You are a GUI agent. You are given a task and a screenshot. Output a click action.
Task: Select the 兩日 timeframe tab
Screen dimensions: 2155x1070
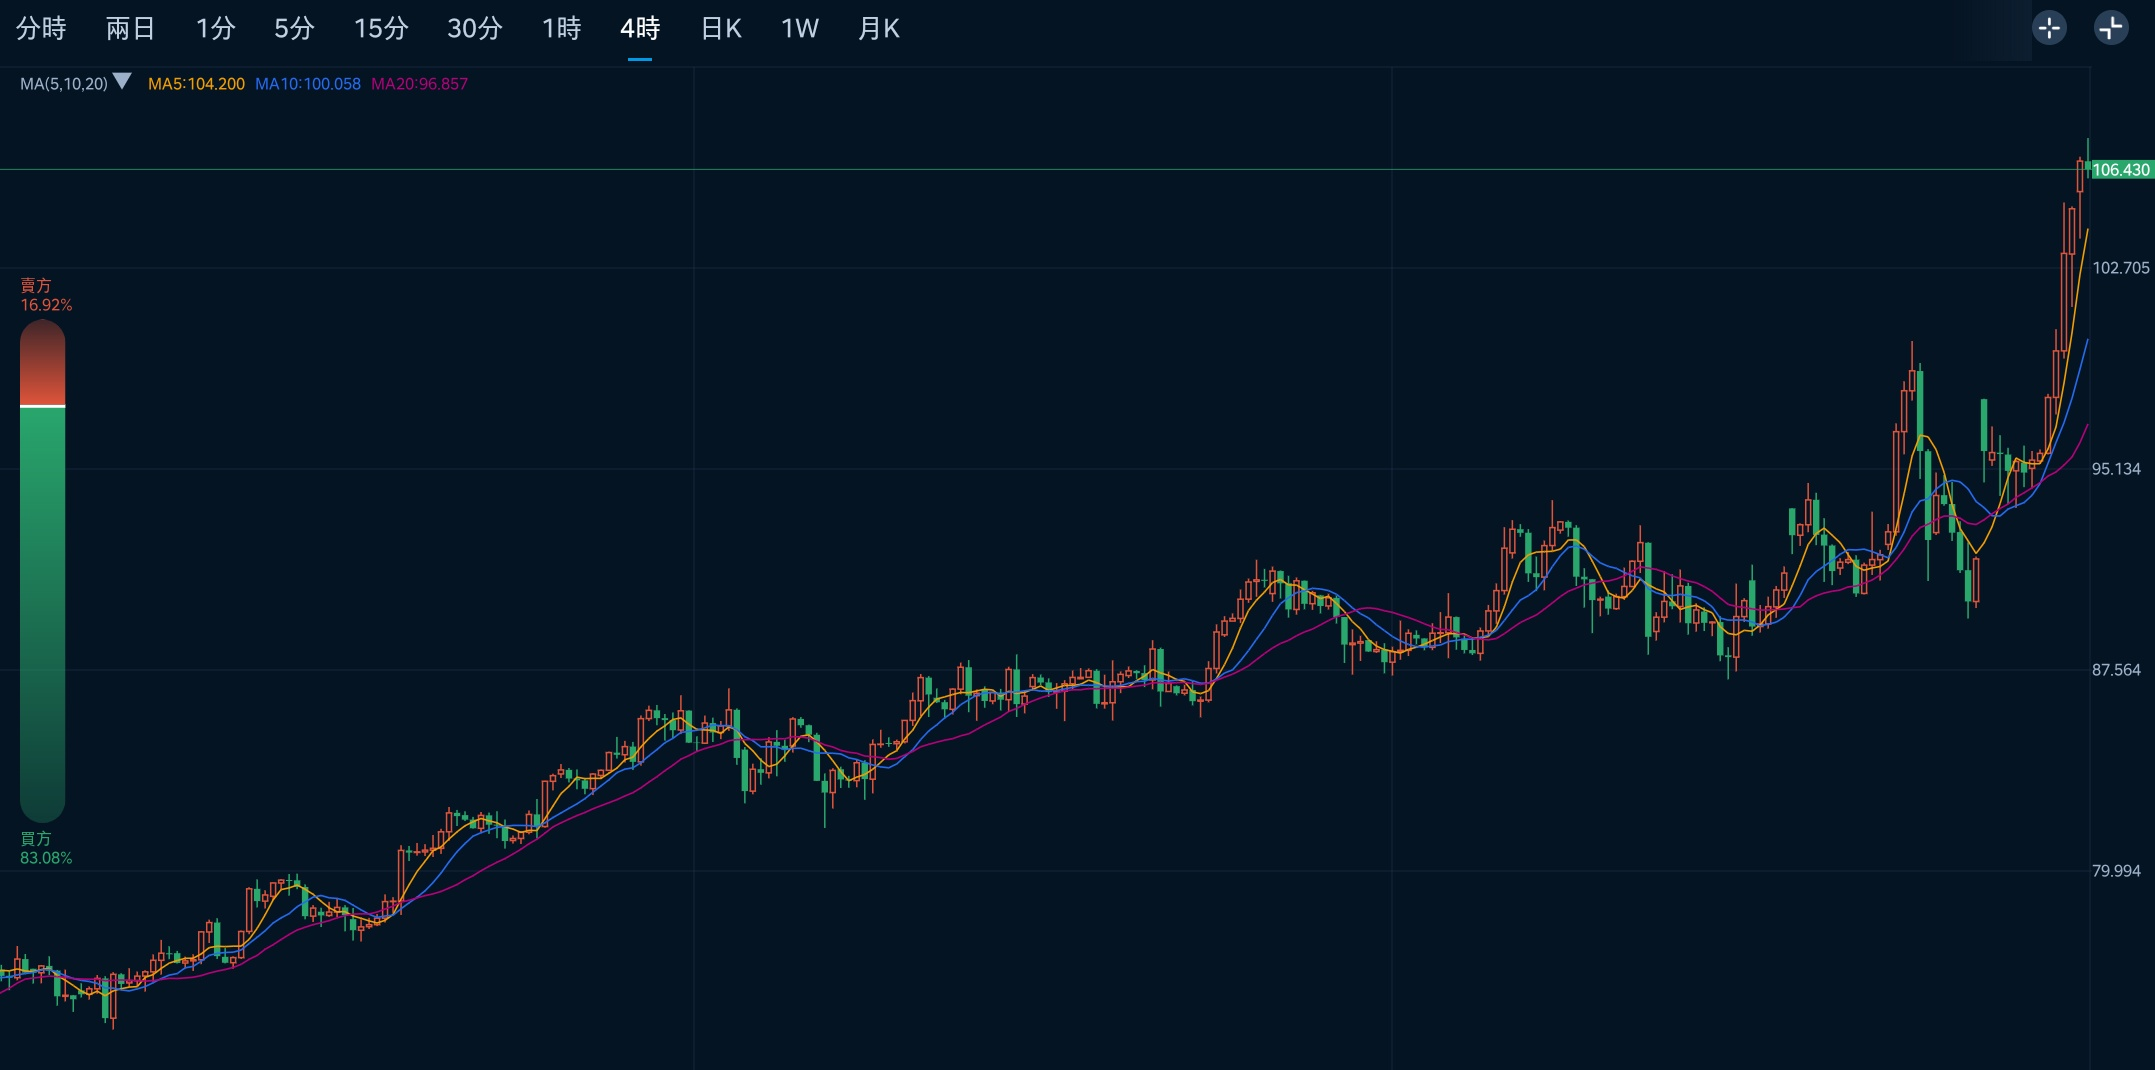click(x=130, y=29)
